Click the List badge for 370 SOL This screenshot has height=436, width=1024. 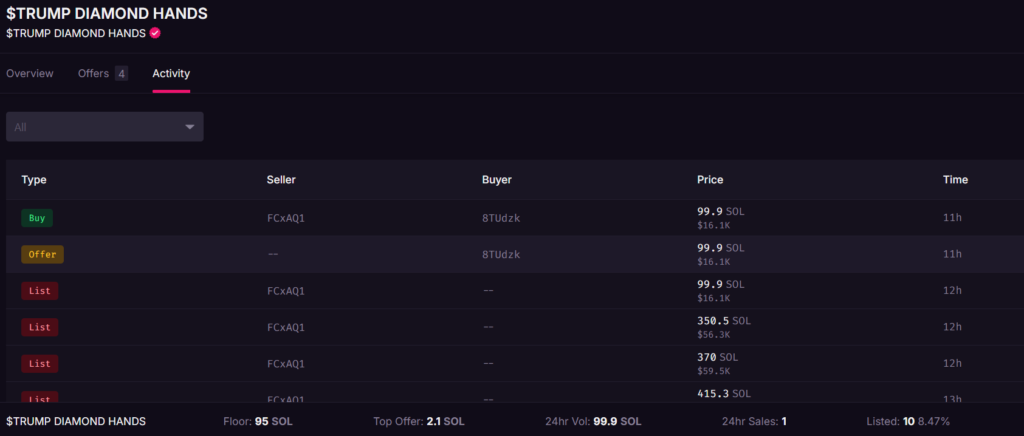[x=40, y=364]
